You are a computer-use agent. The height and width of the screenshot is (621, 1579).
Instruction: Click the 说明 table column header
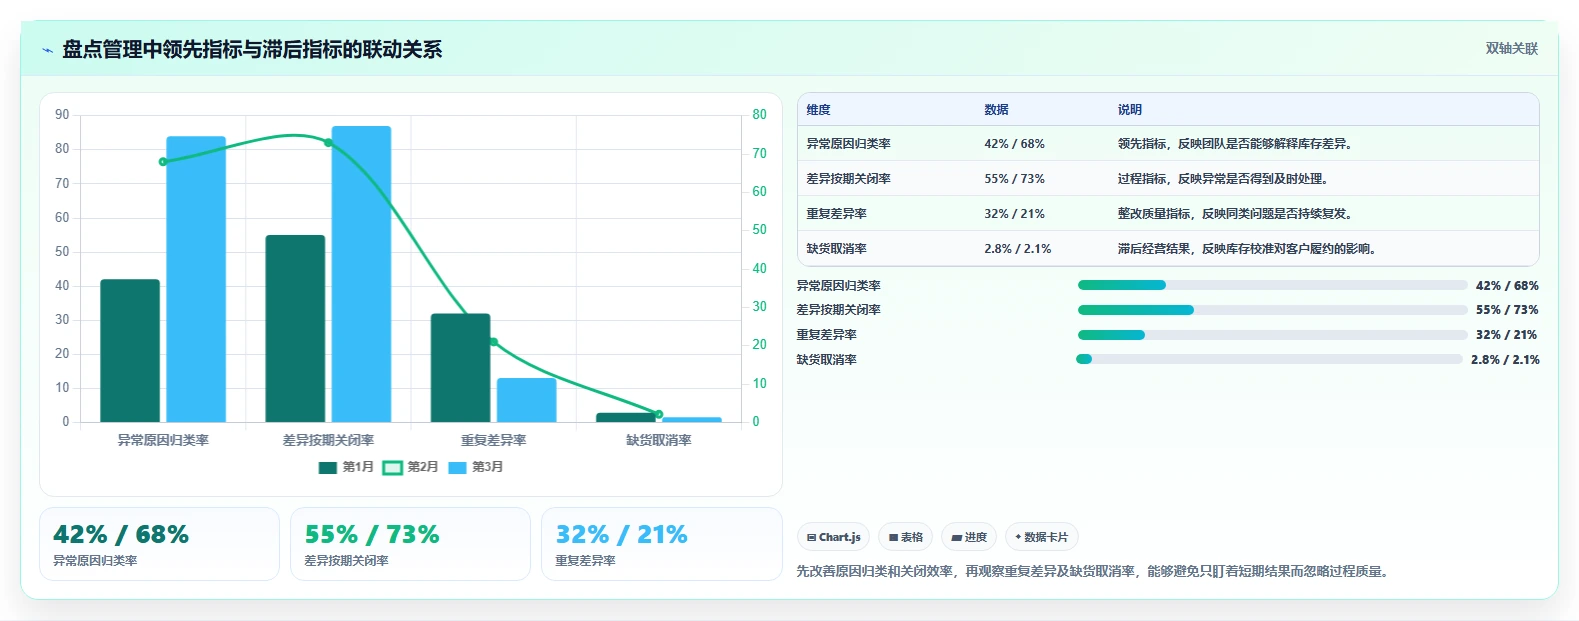[x=1130, y=110]
